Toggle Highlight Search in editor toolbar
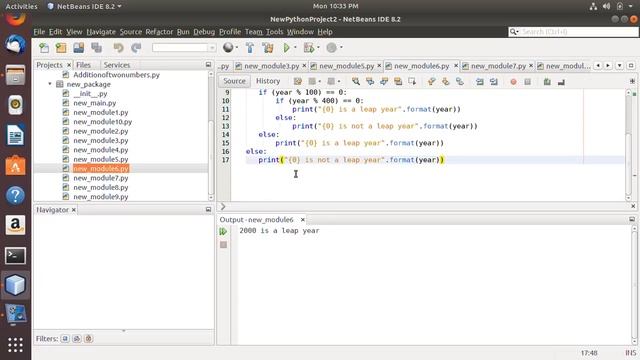This screenshot has height=360, width=640. 398,82
